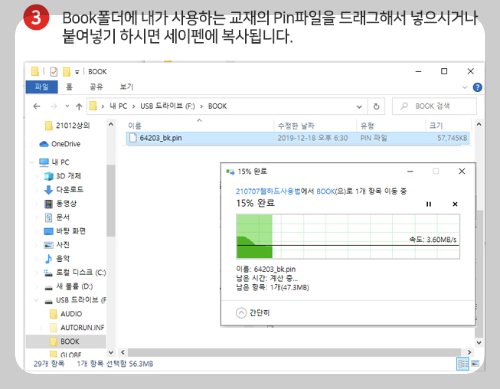This screenshot has height=389, width=500.
Task: Click 내 PC in the address path
Action: [x=118, y=106]
